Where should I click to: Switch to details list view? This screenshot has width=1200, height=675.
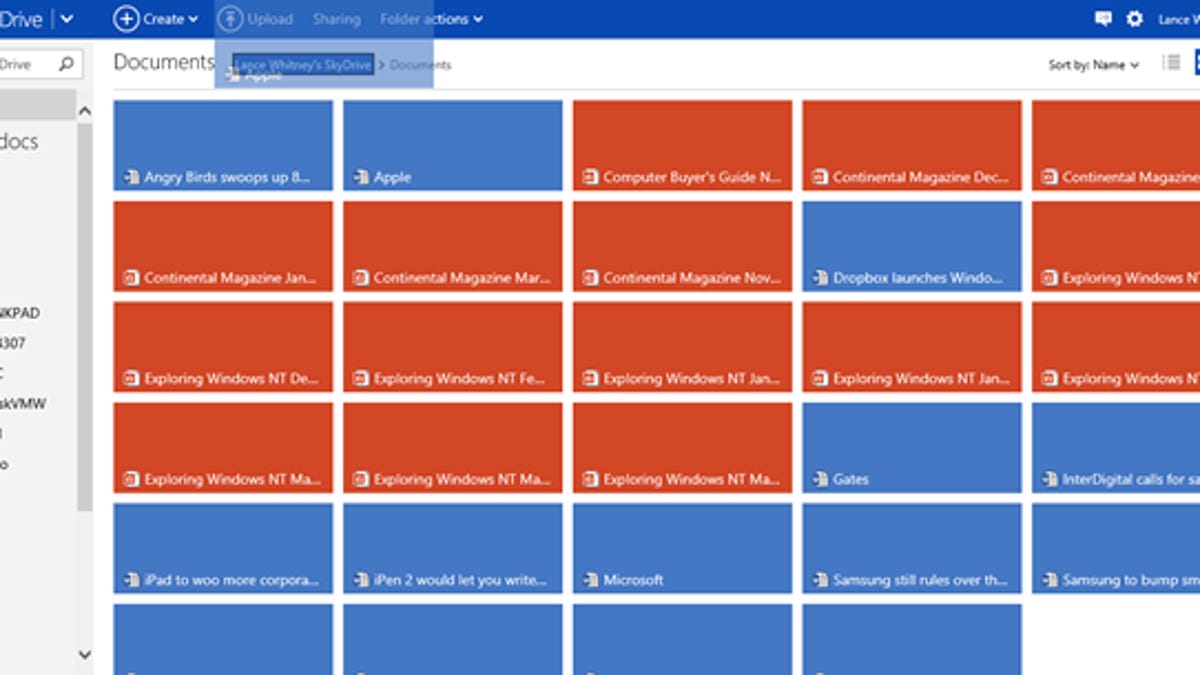point(1171,62)
